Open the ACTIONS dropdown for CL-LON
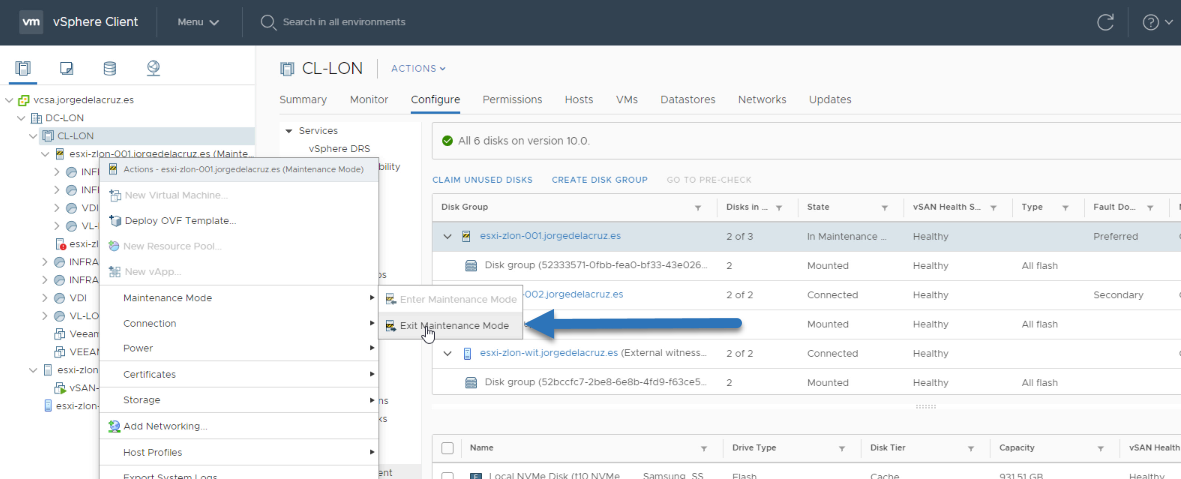This screenshot has width=1181, height=479. tap(418, 69)
